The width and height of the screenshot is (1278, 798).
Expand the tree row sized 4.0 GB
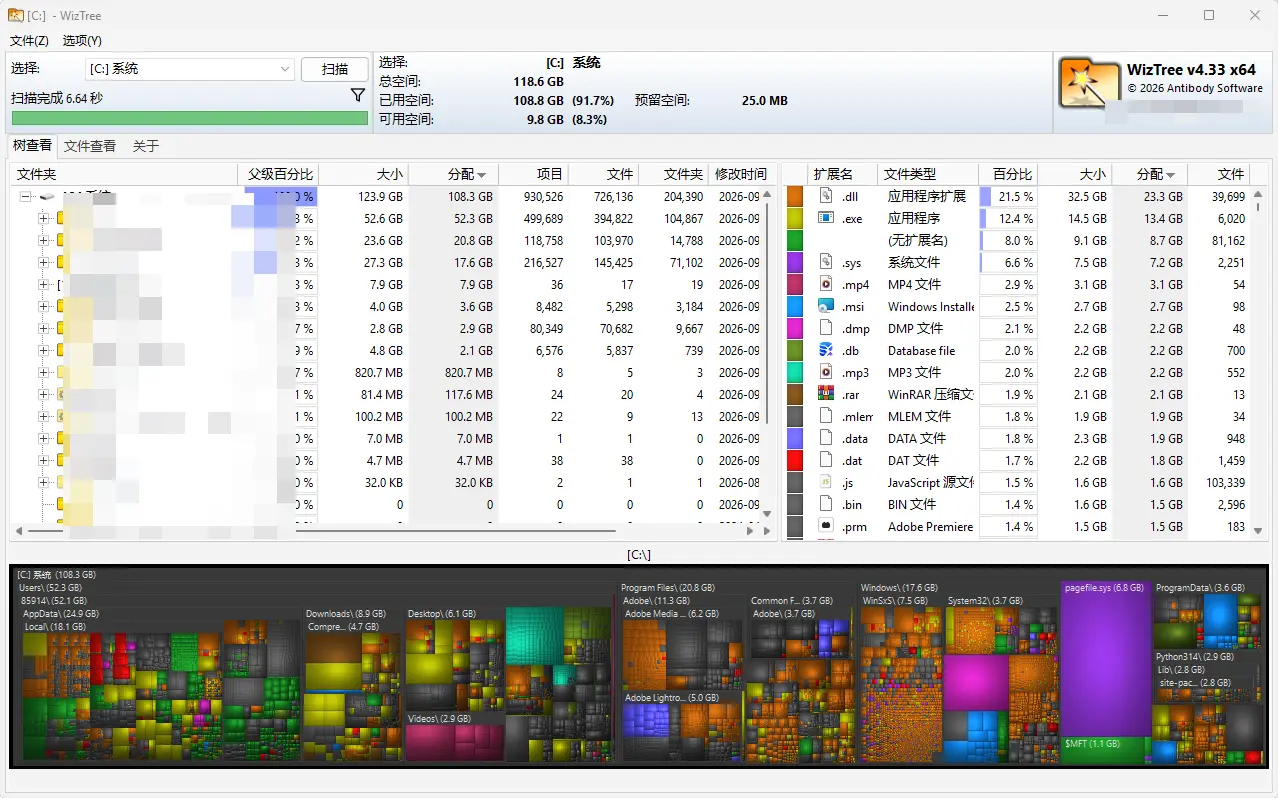(x=44, y=306)
